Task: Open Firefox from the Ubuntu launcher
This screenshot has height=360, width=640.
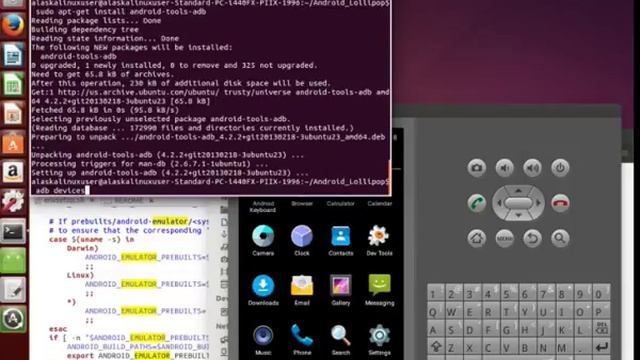Action: (x=13, y=25)
